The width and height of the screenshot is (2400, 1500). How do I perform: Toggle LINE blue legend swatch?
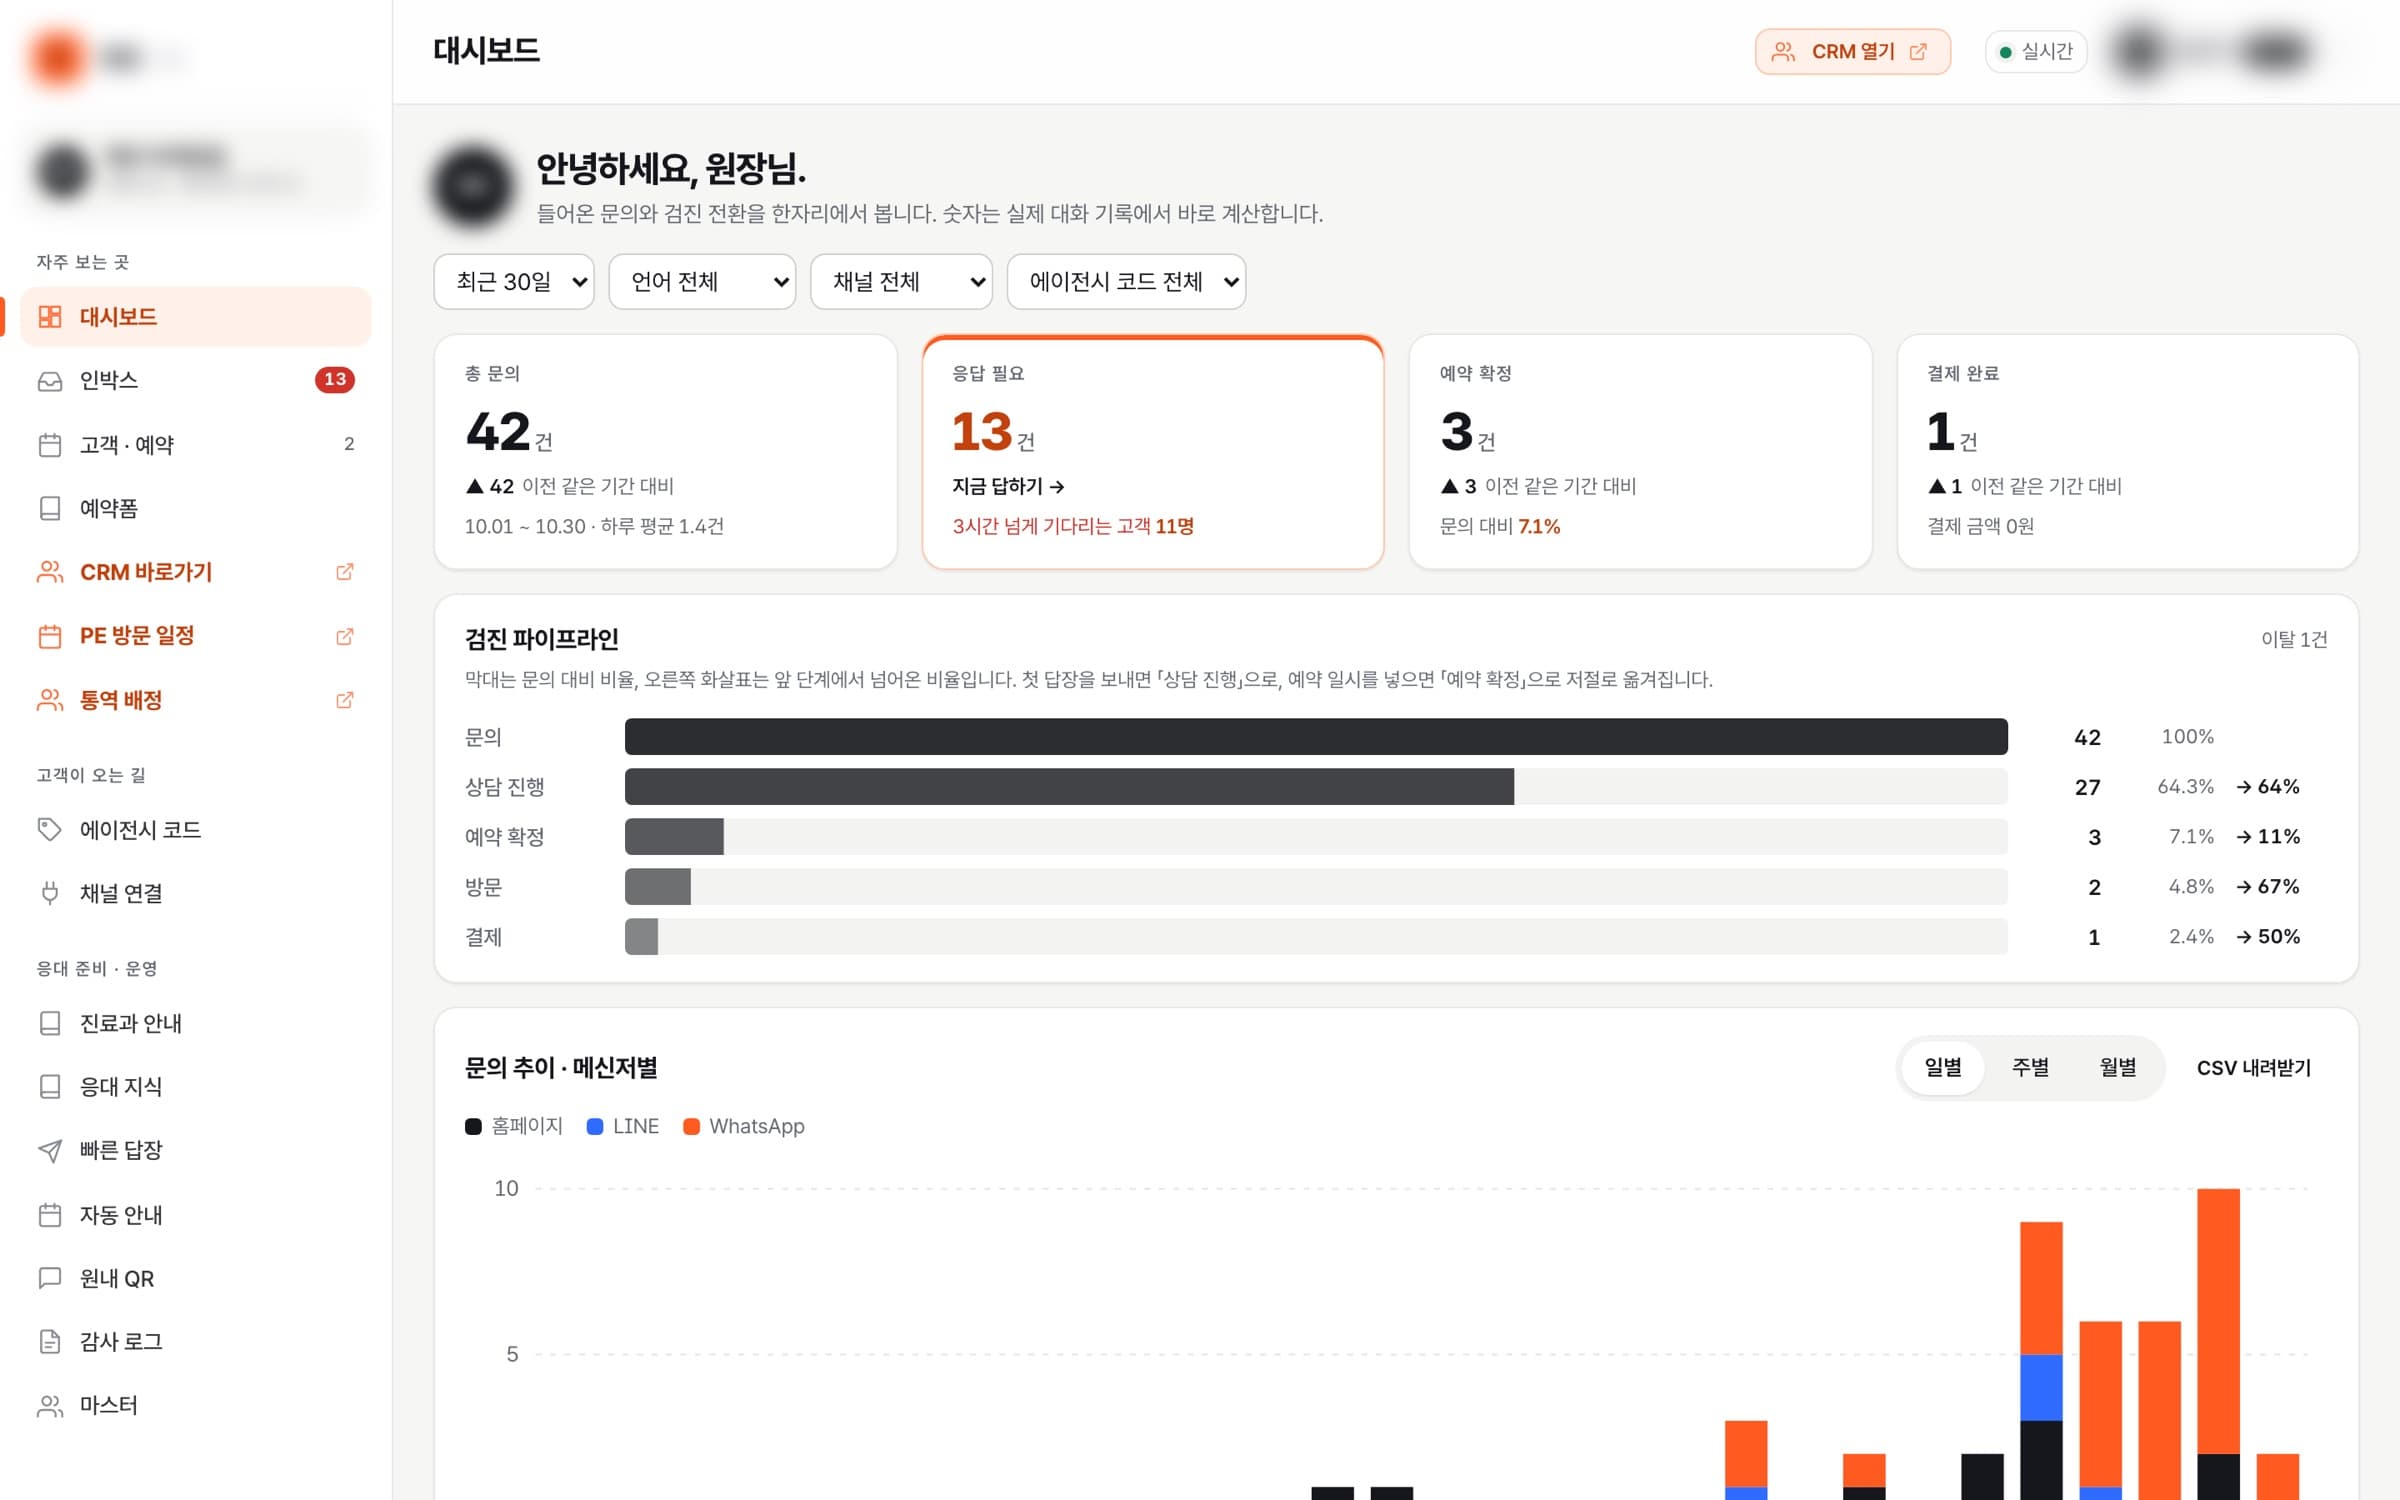click(x=595, y=1127)
